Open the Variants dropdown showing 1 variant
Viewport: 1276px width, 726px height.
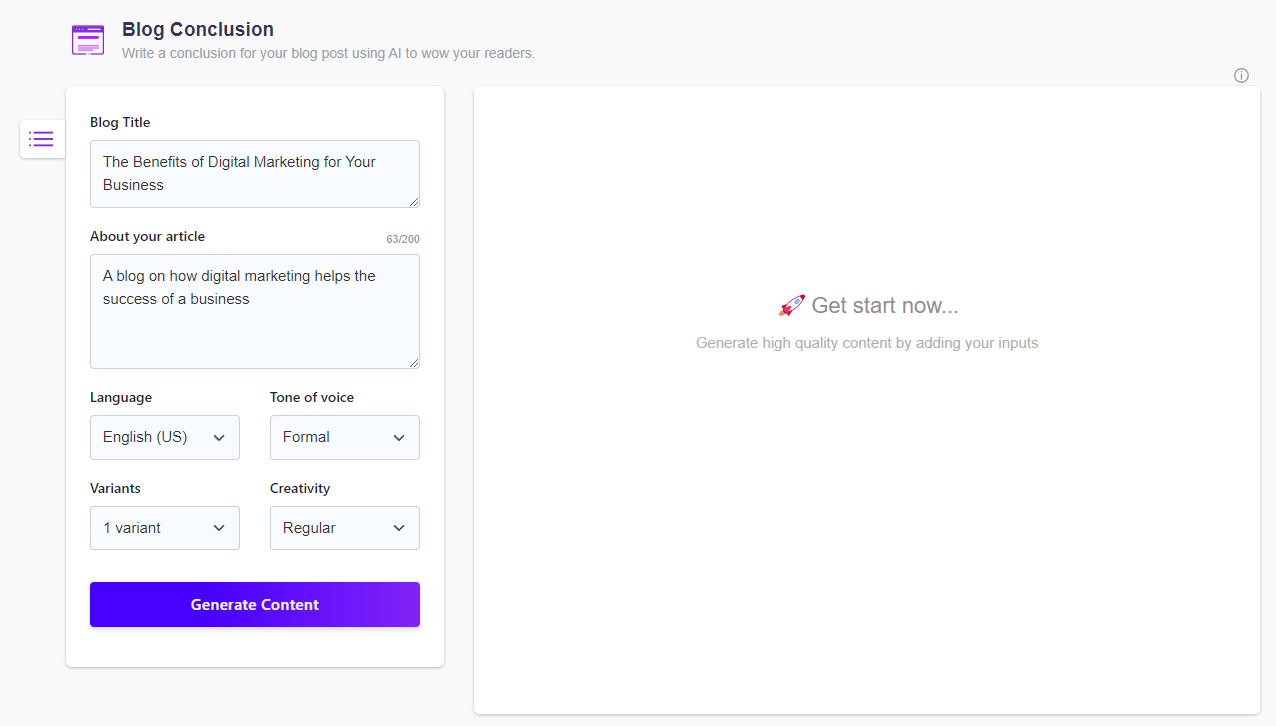[164, 527]
